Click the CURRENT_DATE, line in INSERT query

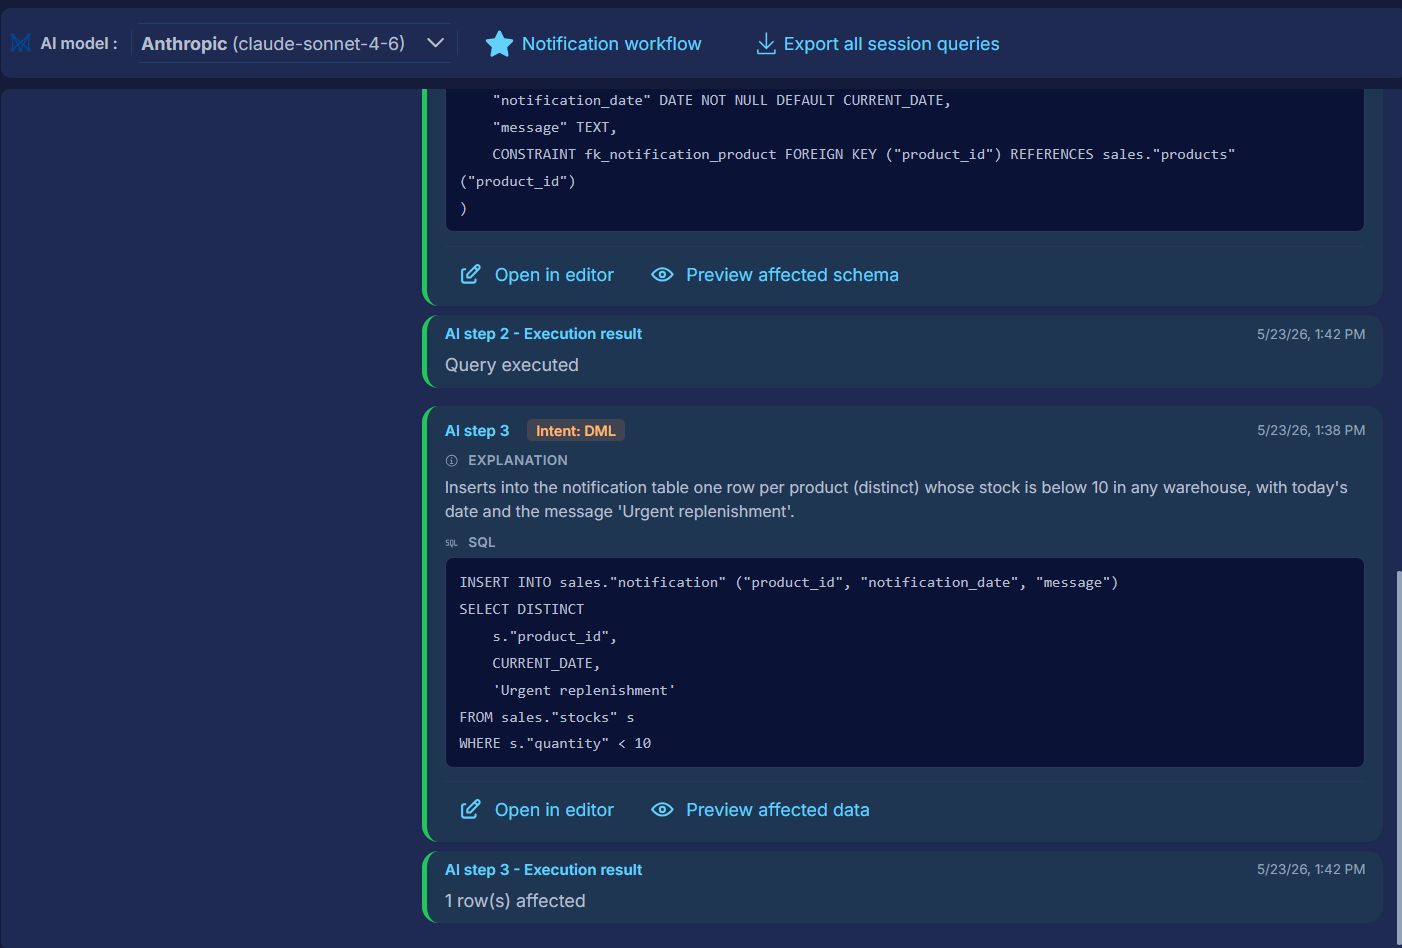(x=546, y=663)
